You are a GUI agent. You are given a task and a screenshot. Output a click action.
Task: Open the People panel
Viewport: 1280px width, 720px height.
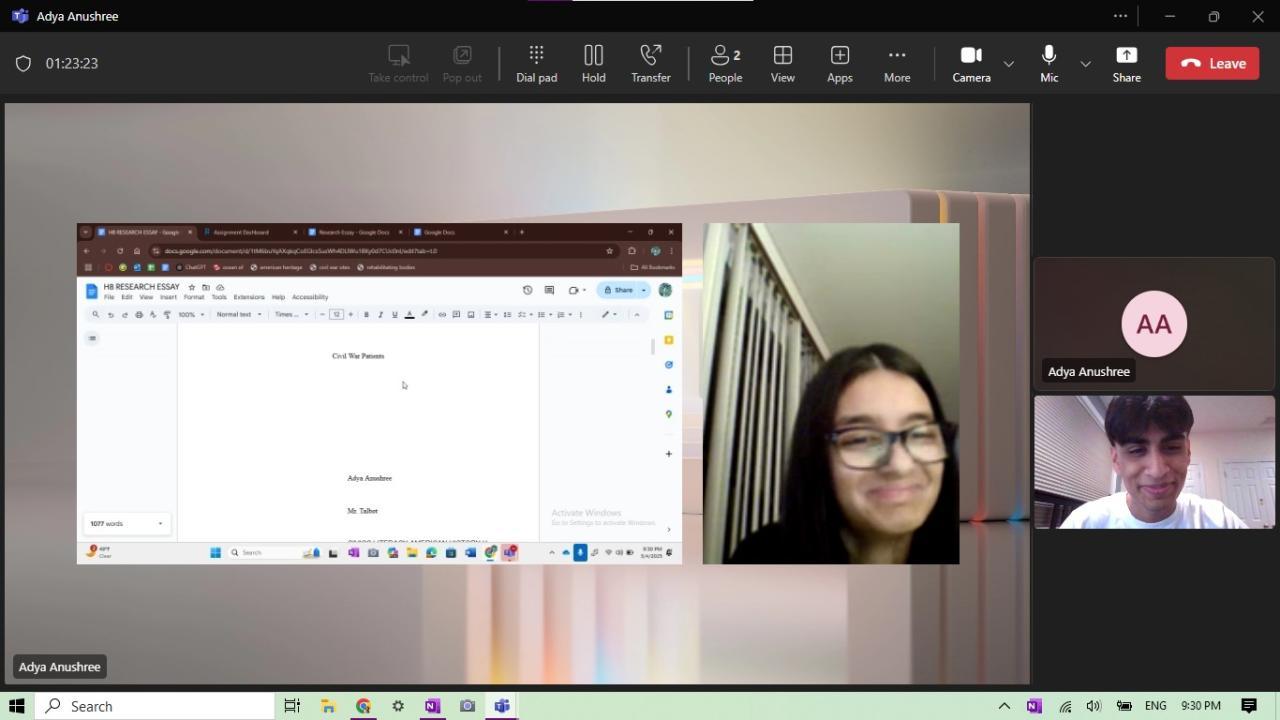pyautogui.click(x=725, y=63)
